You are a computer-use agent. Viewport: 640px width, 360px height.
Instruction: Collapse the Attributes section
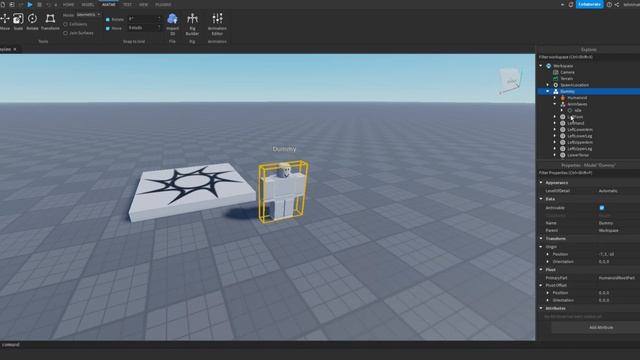(541, 308)
